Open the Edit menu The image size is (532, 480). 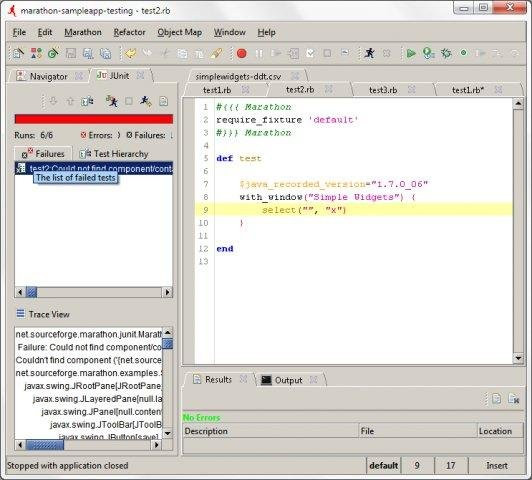[x=45, y=33]
